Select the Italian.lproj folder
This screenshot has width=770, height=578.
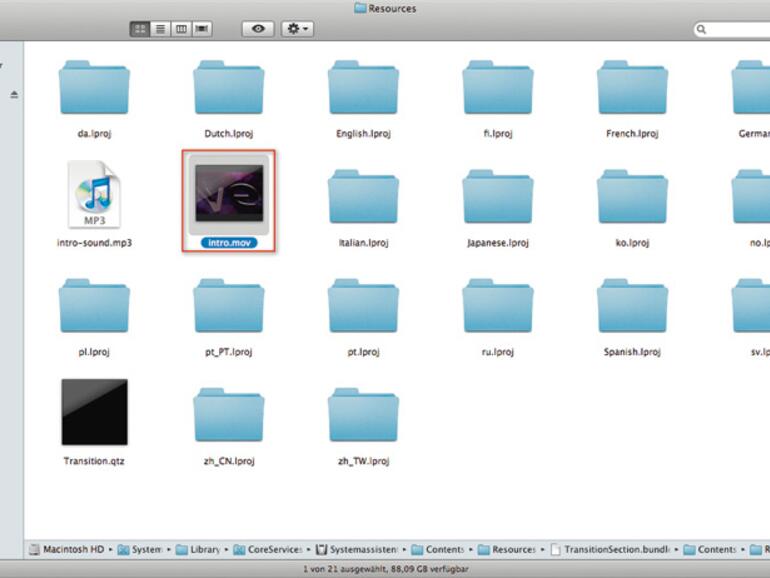pyautogui.click(x=363, y=196)
